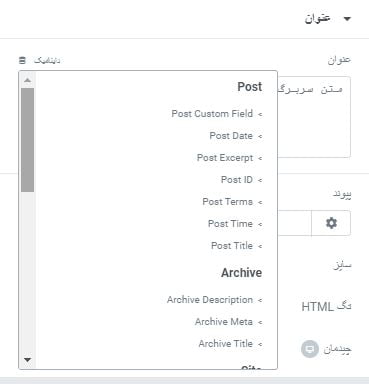
Task: Collapse the عنوان section arrow
Action: 347,19
